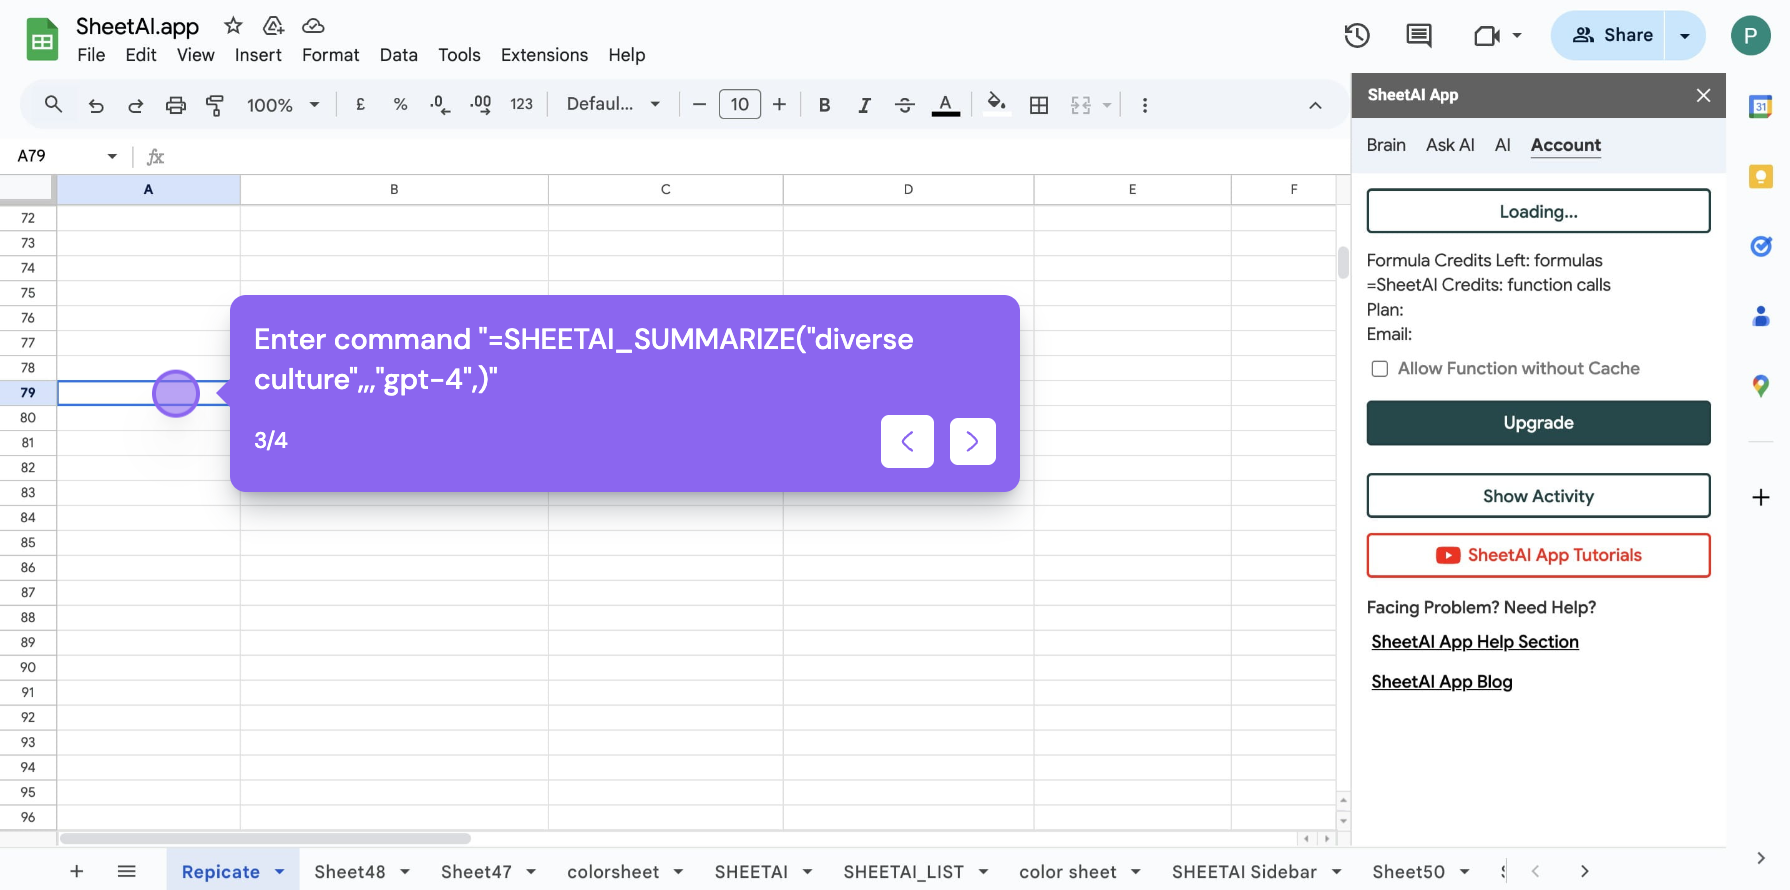This screenshot has width=1790, height=890.
Task: Add a new sheet plus button
Action: pos(76,871)
